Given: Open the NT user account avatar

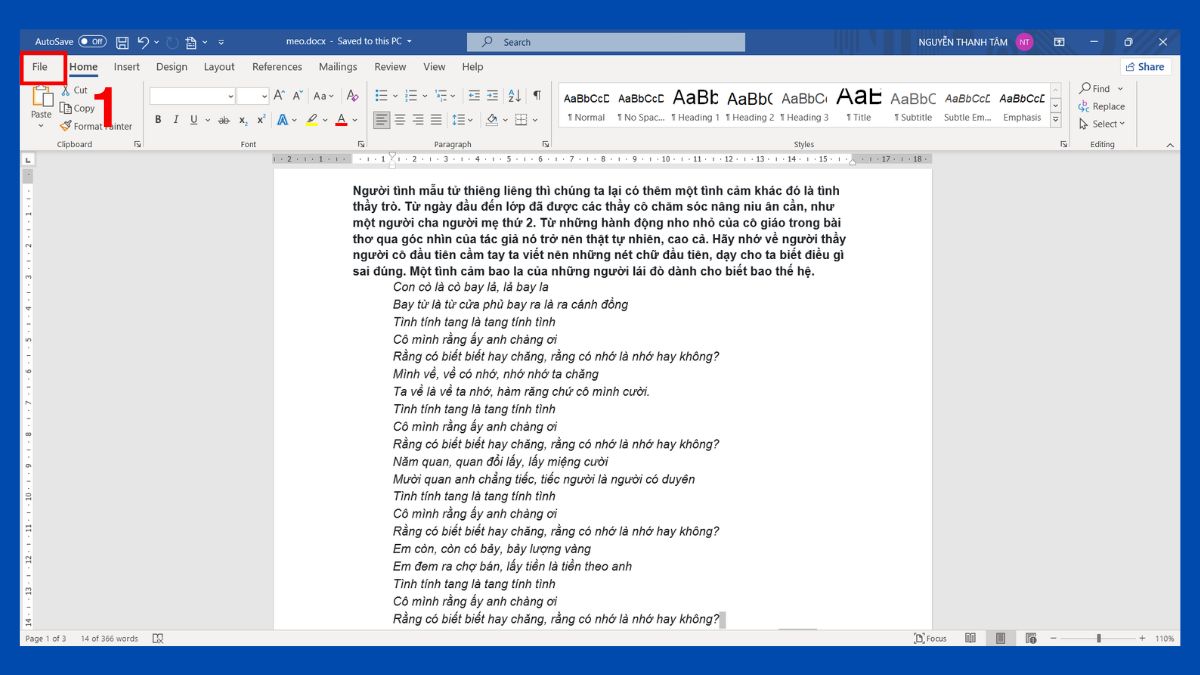Looking at the screenshot, I should (x=1024, y=42).
